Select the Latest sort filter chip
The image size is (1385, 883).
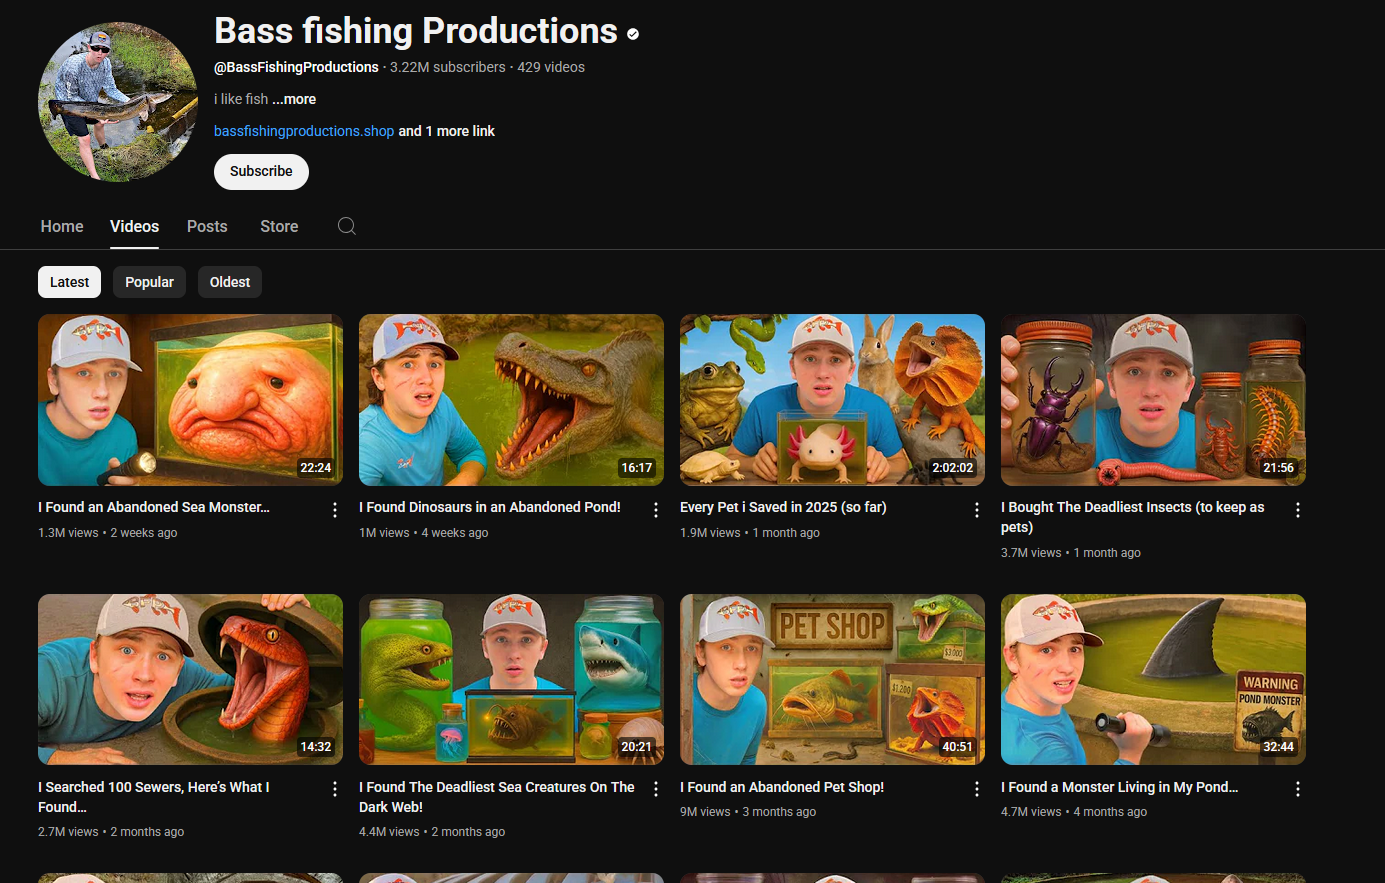tap(70, 282)
